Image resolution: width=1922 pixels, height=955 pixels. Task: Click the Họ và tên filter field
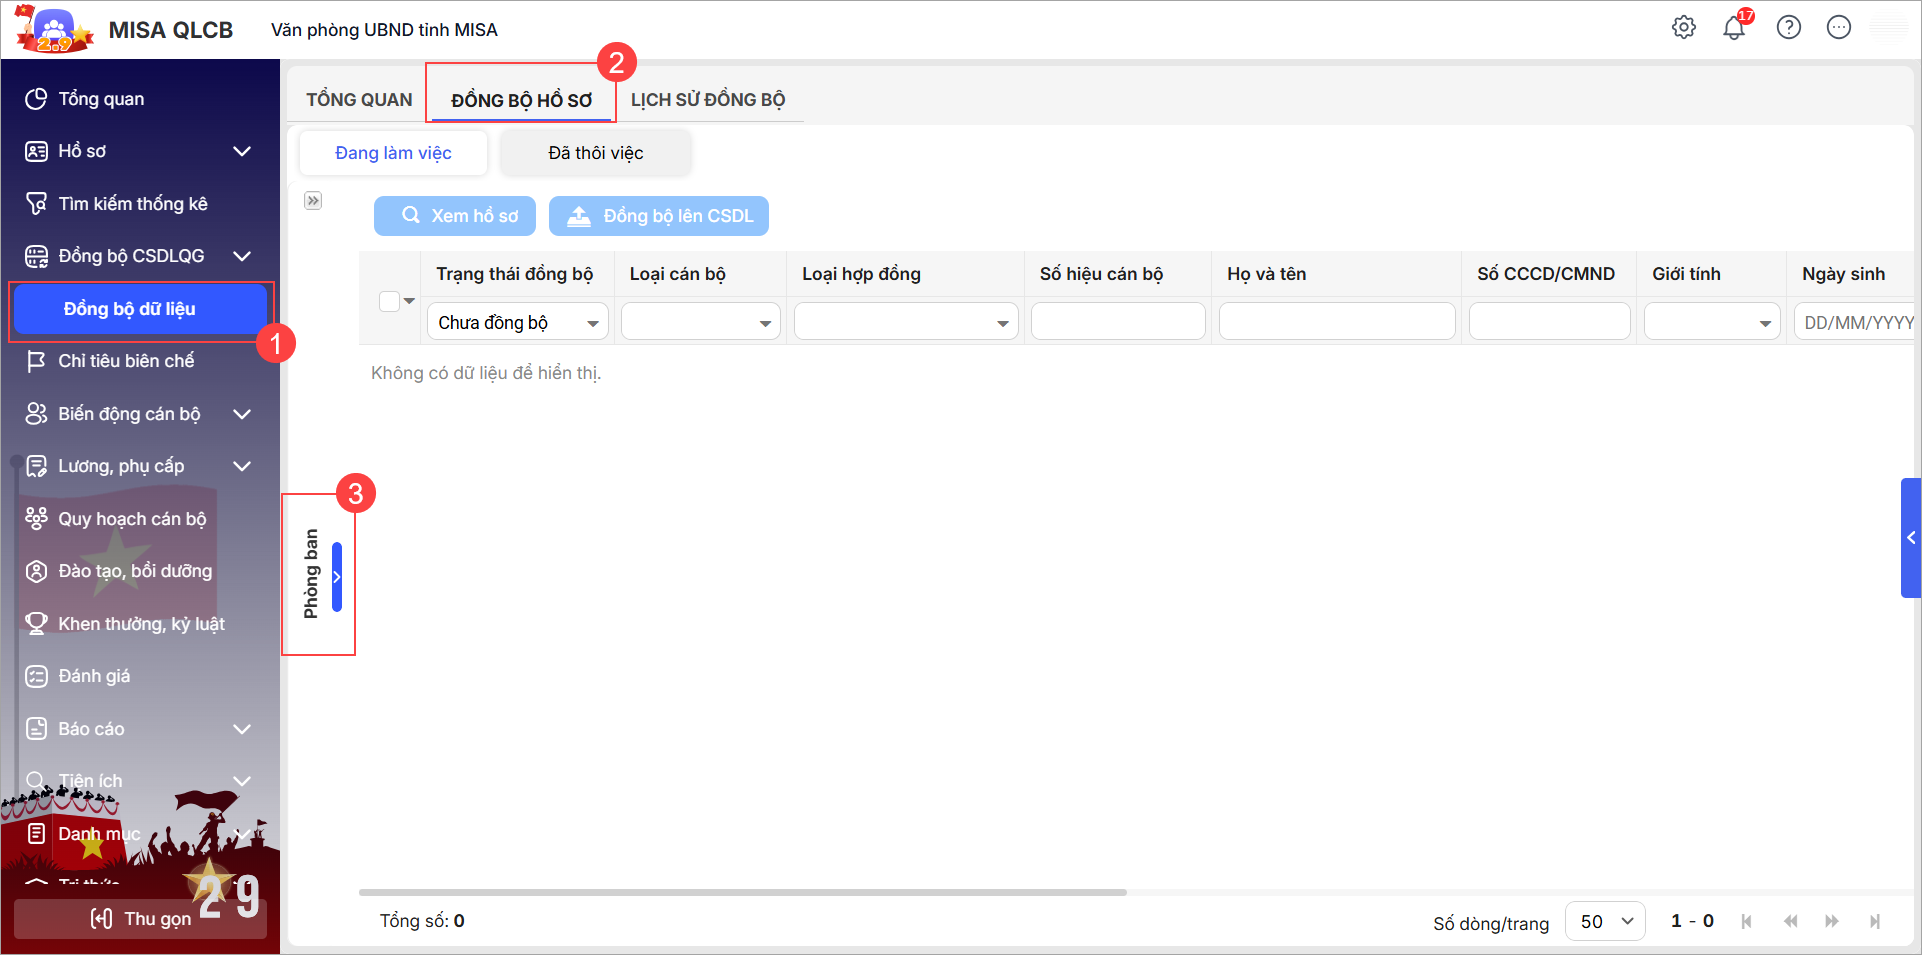[1336, 322]
